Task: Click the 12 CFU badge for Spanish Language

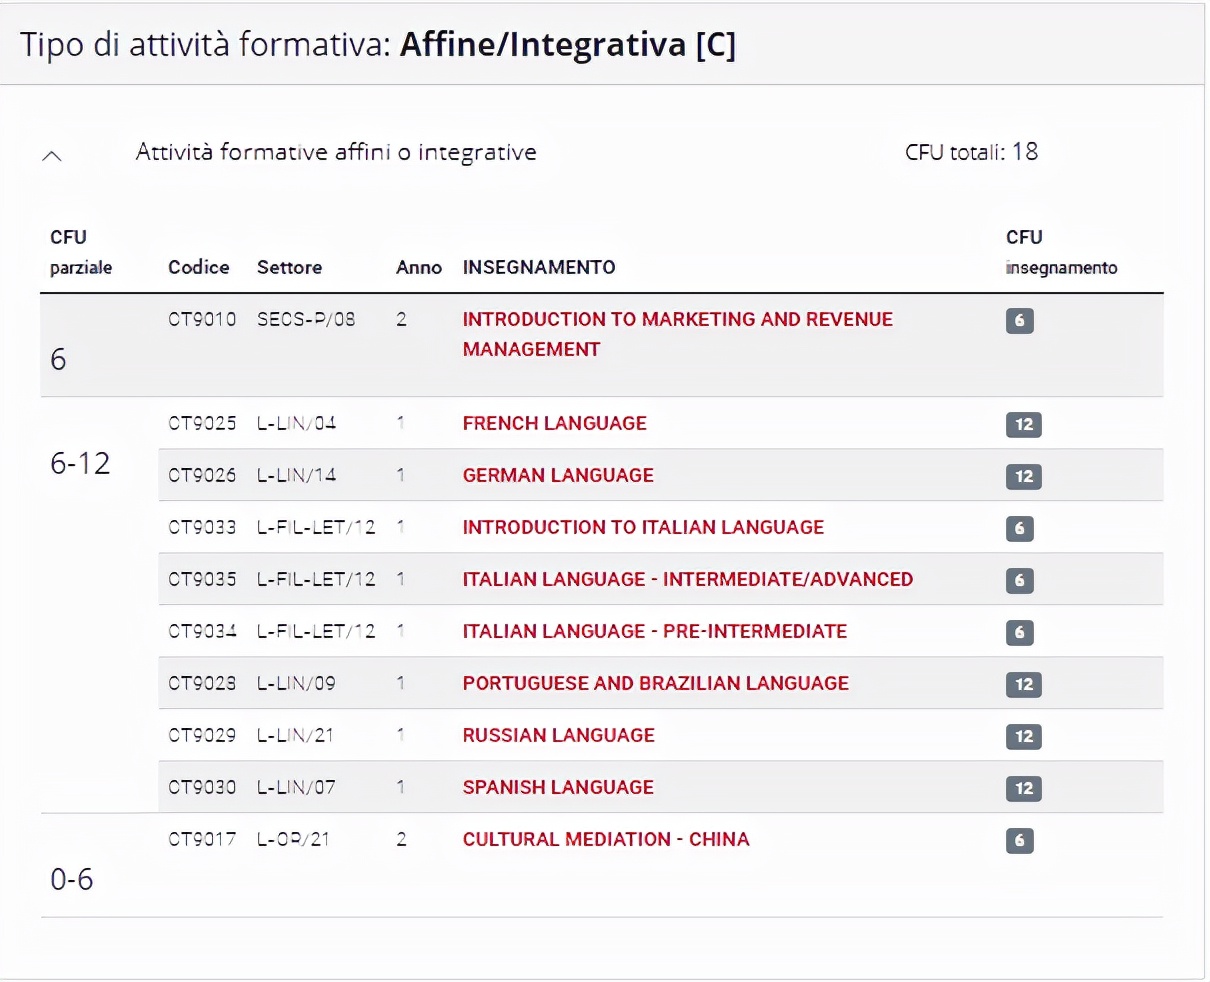Action: point(1023,789)
